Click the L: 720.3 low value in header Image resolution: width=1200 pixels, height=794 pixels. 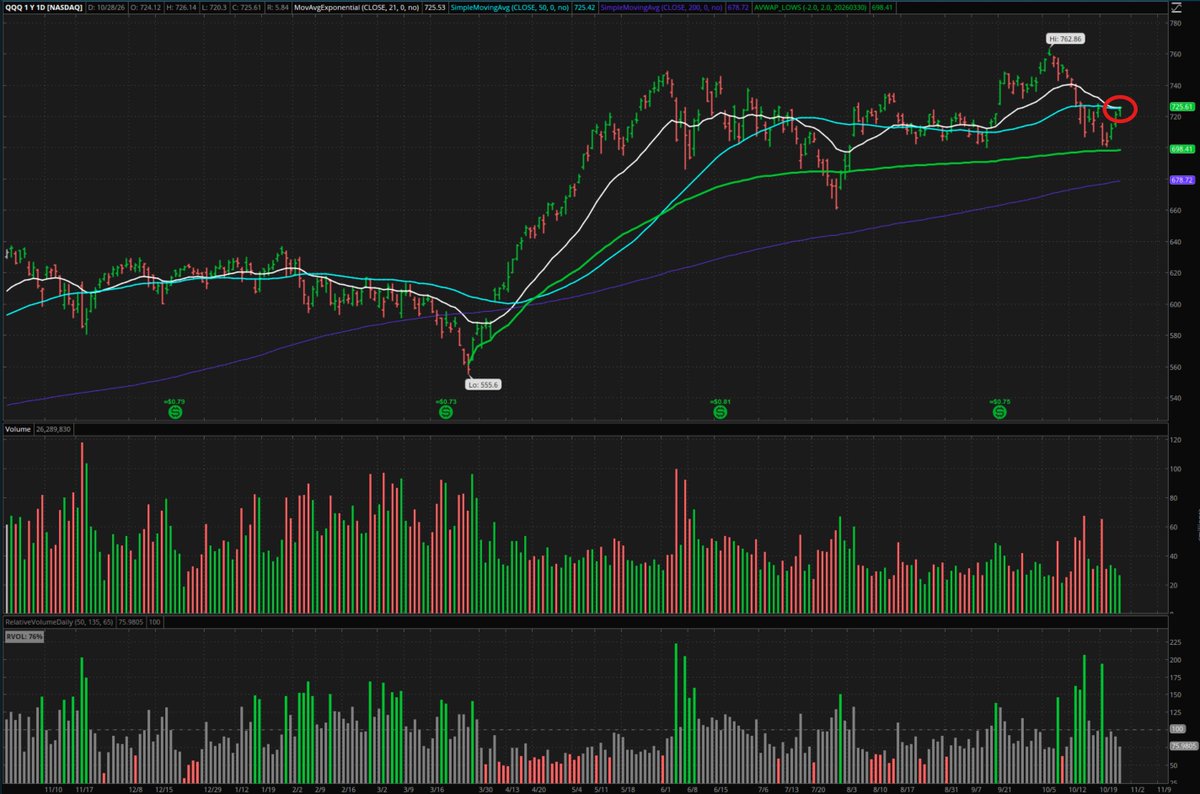(x=214, y=8)
